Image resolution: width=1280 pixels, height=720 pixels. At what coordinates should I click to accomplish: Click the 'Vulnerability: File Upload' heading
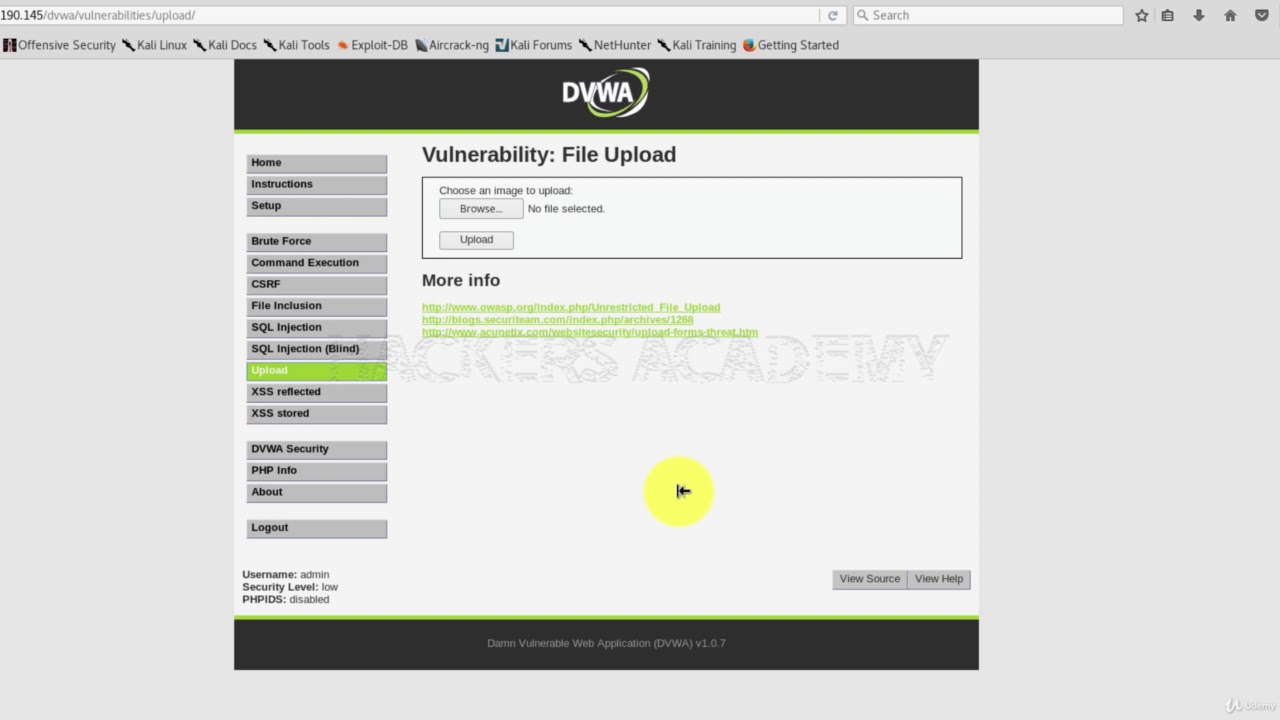(x=549, y=155)
